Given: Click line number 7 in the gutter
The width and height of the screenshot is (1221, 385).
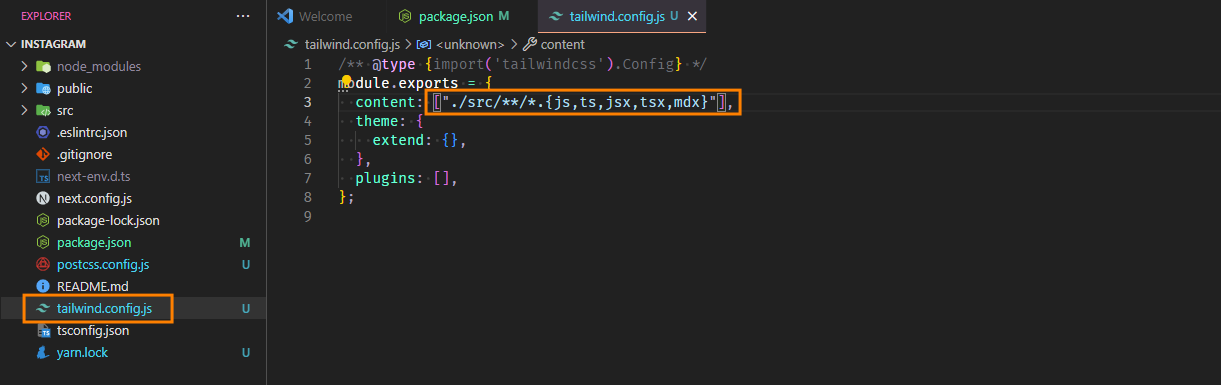Looking at the screenshot, I should [x=307, y=178].
